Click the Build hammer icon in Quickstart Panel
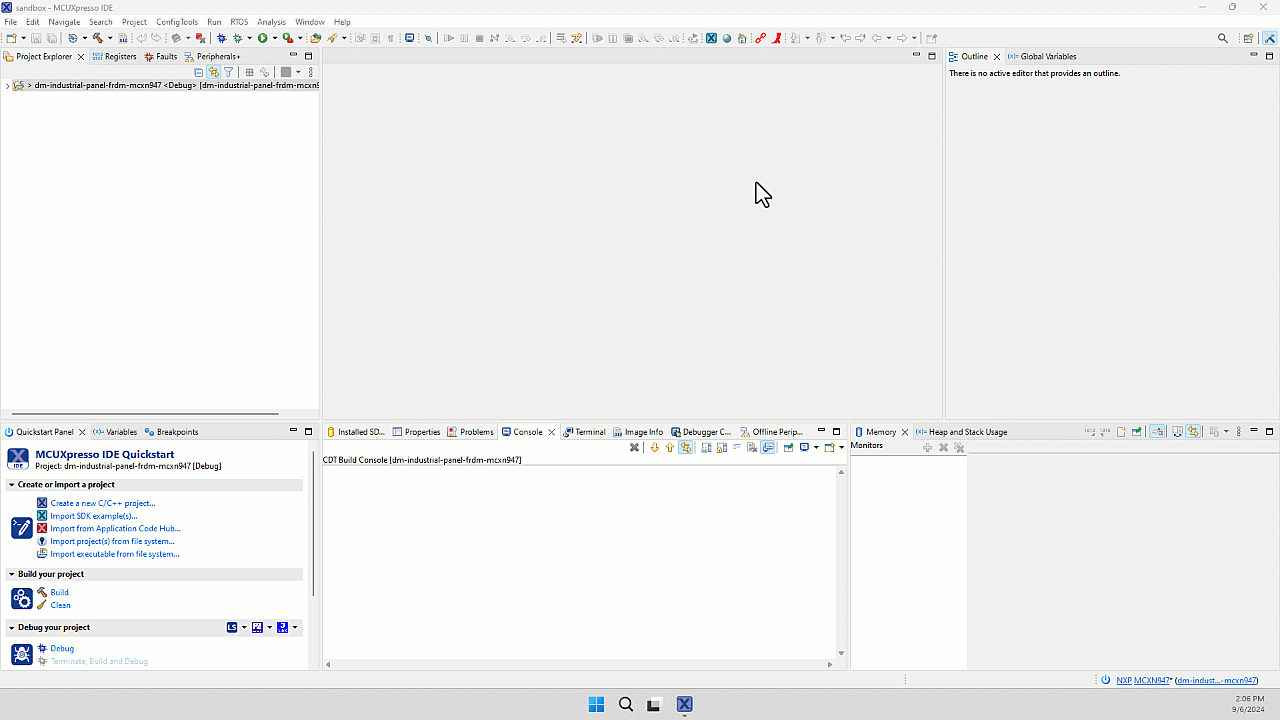Screen dimensions: 1280x720 42,592
